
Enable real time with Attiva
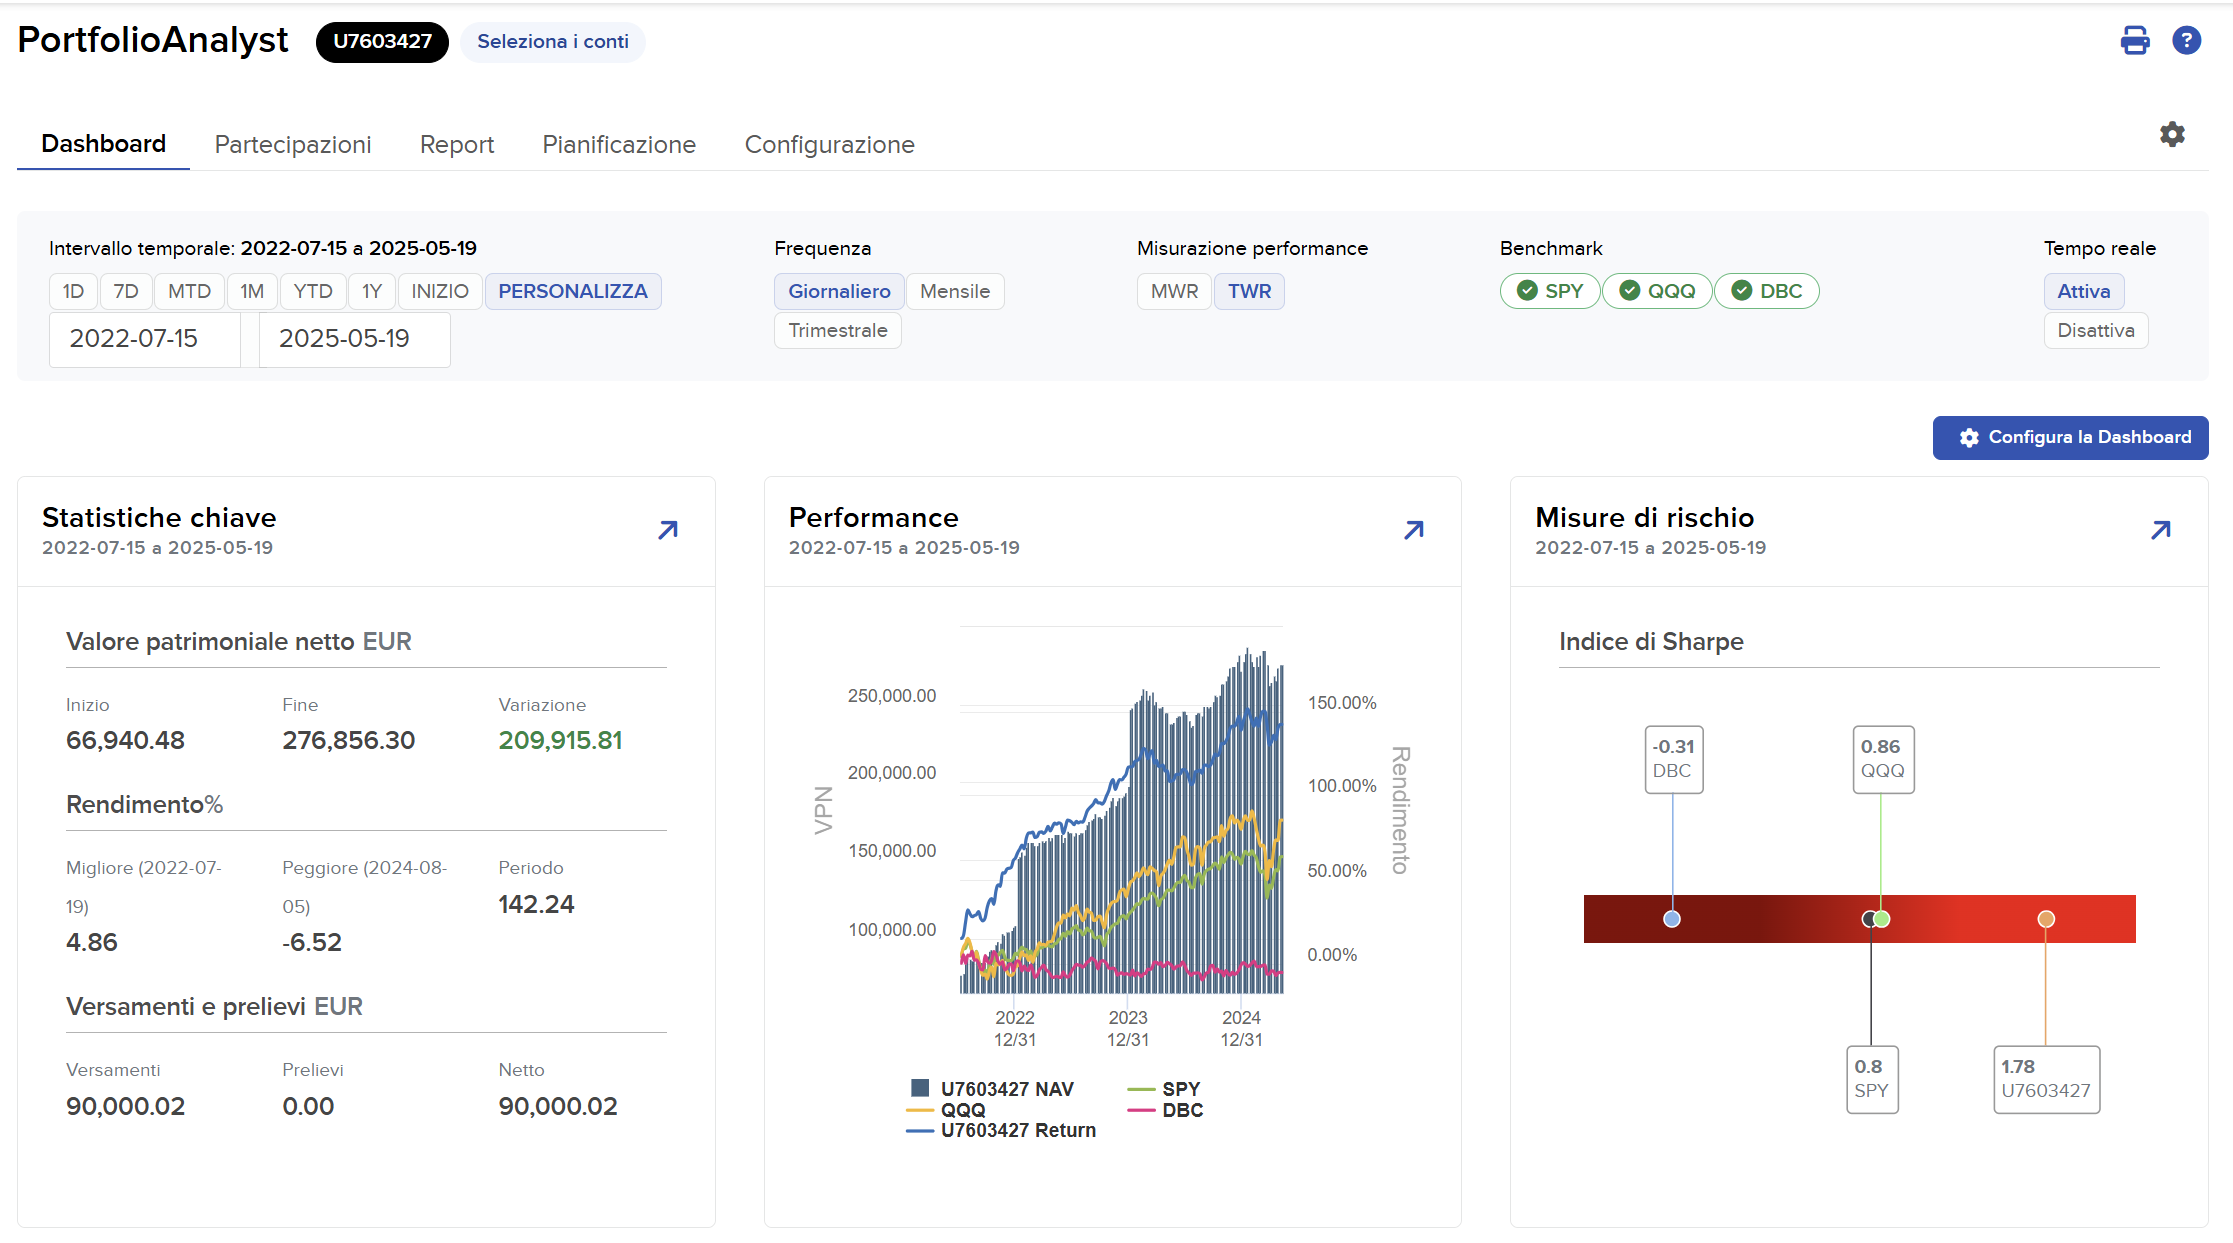click(x=2084, y=291)
